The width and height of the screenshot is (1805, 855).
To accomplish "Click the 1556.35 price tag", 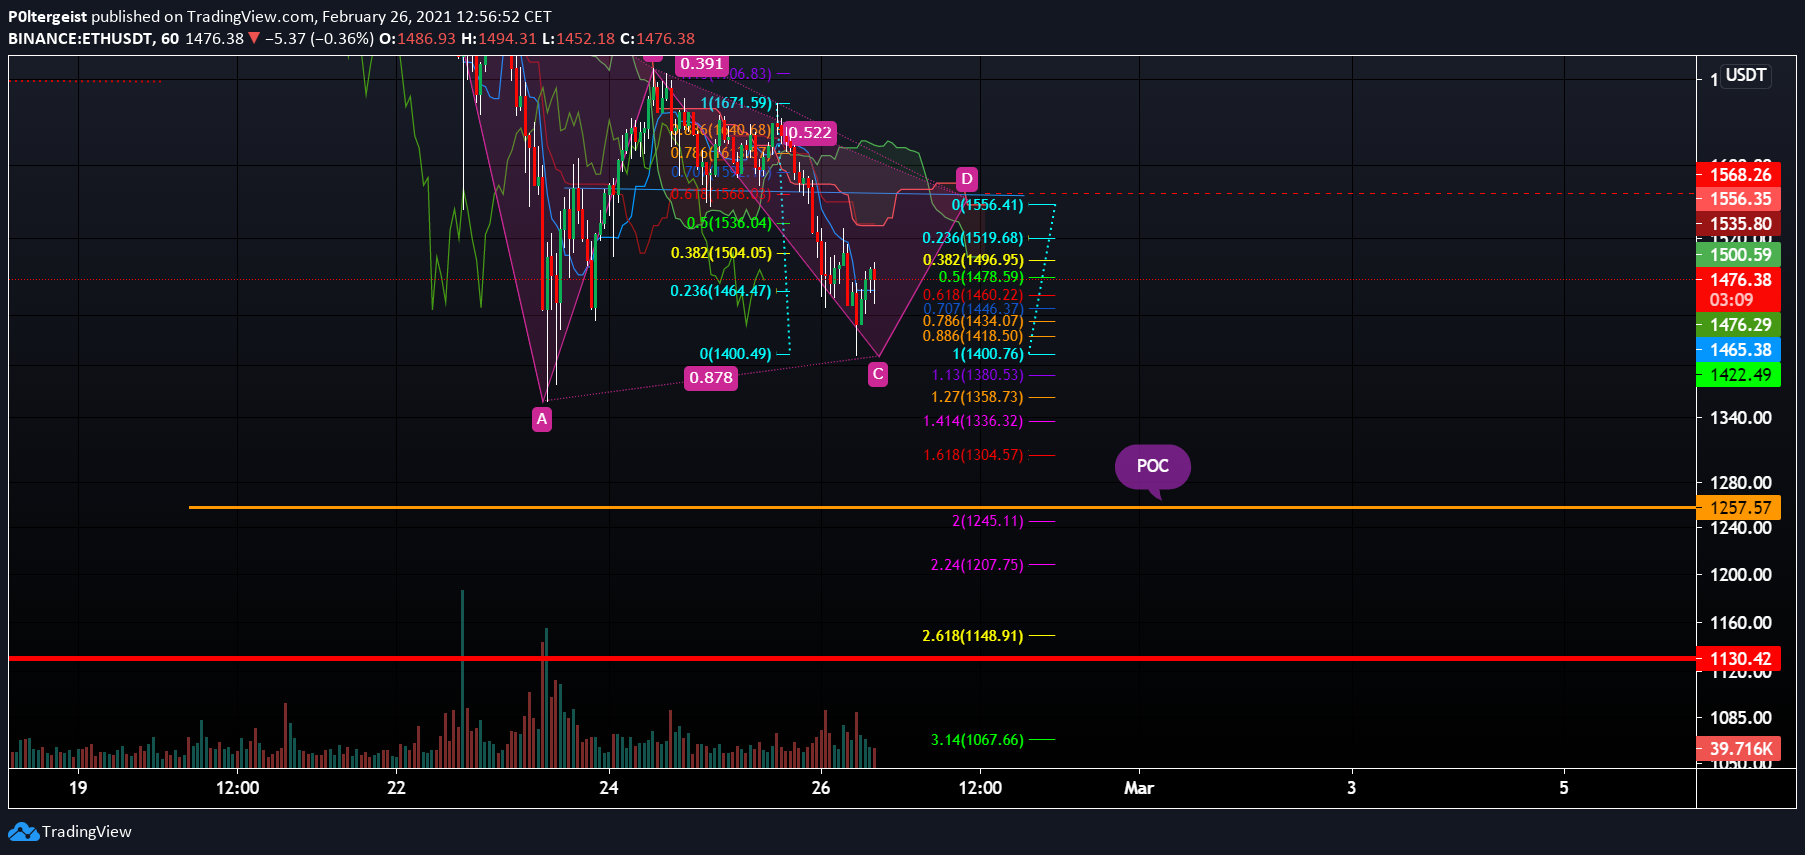I will click(1739, 199).
